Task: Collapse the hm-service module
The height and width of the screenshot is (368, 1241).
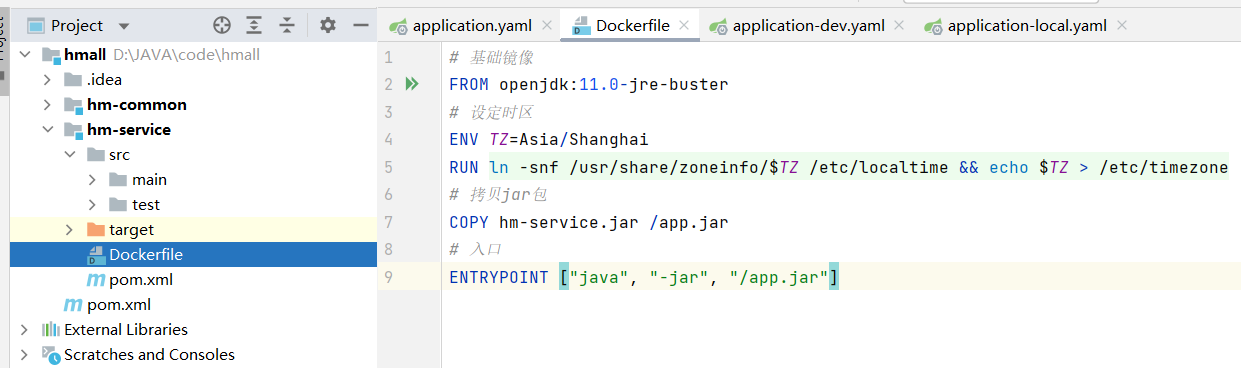Action: pyautogui.click(x=46, y=130)
